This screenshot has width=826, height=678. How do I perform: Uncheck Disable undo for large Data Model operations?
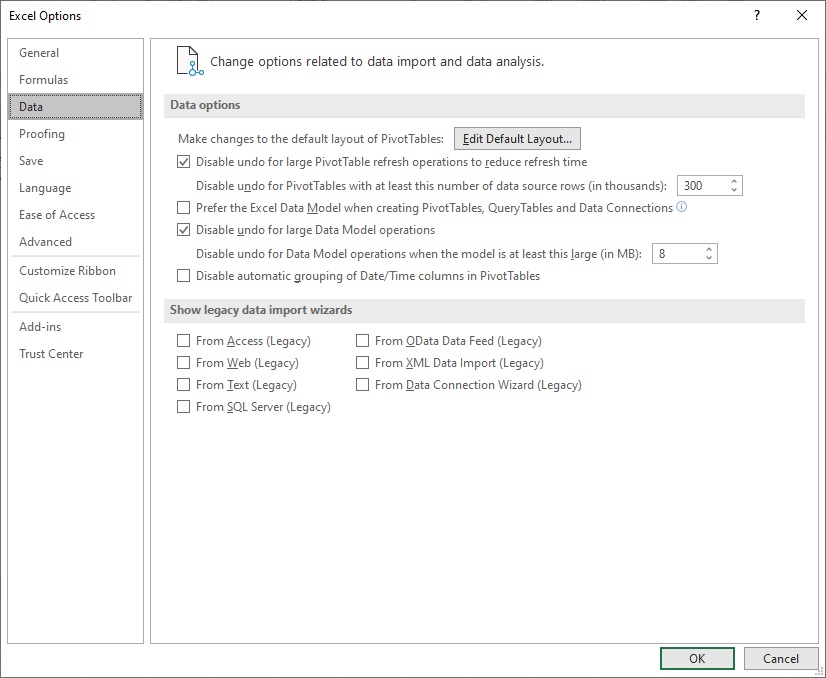183,230
